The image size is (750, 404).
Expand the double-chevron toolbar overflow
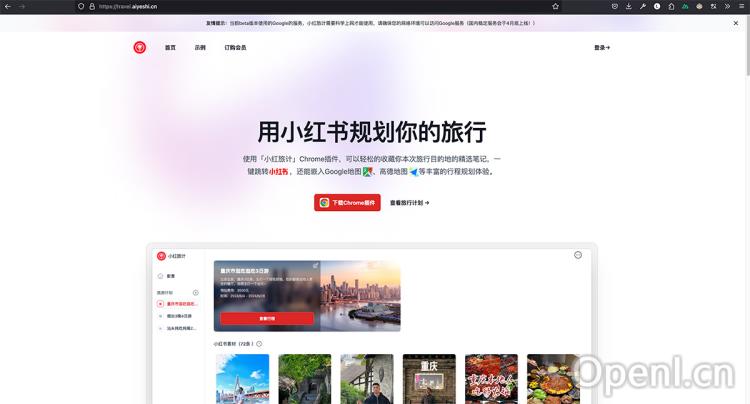click(727, 7)
